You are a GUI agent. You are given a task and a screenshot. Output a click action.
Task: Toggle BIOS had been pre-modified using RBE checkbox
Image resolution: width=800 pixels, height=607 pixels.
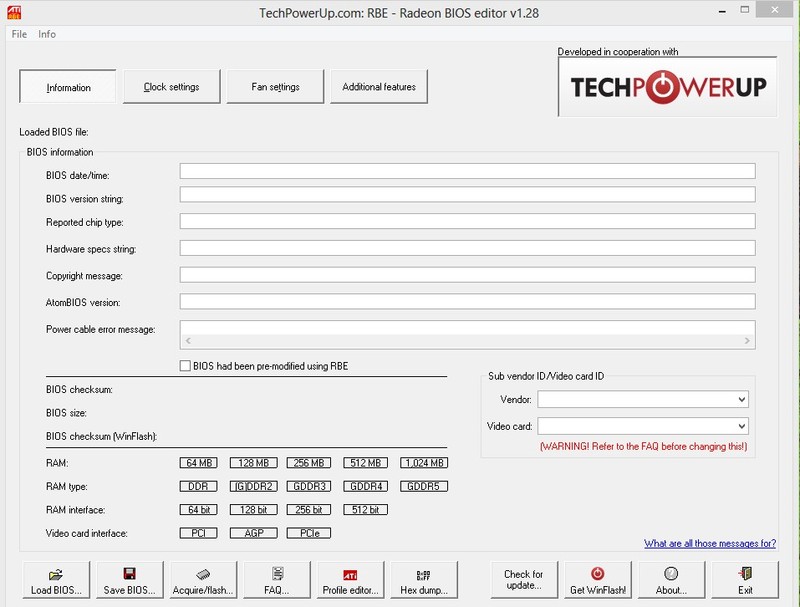tap(185, 366)
